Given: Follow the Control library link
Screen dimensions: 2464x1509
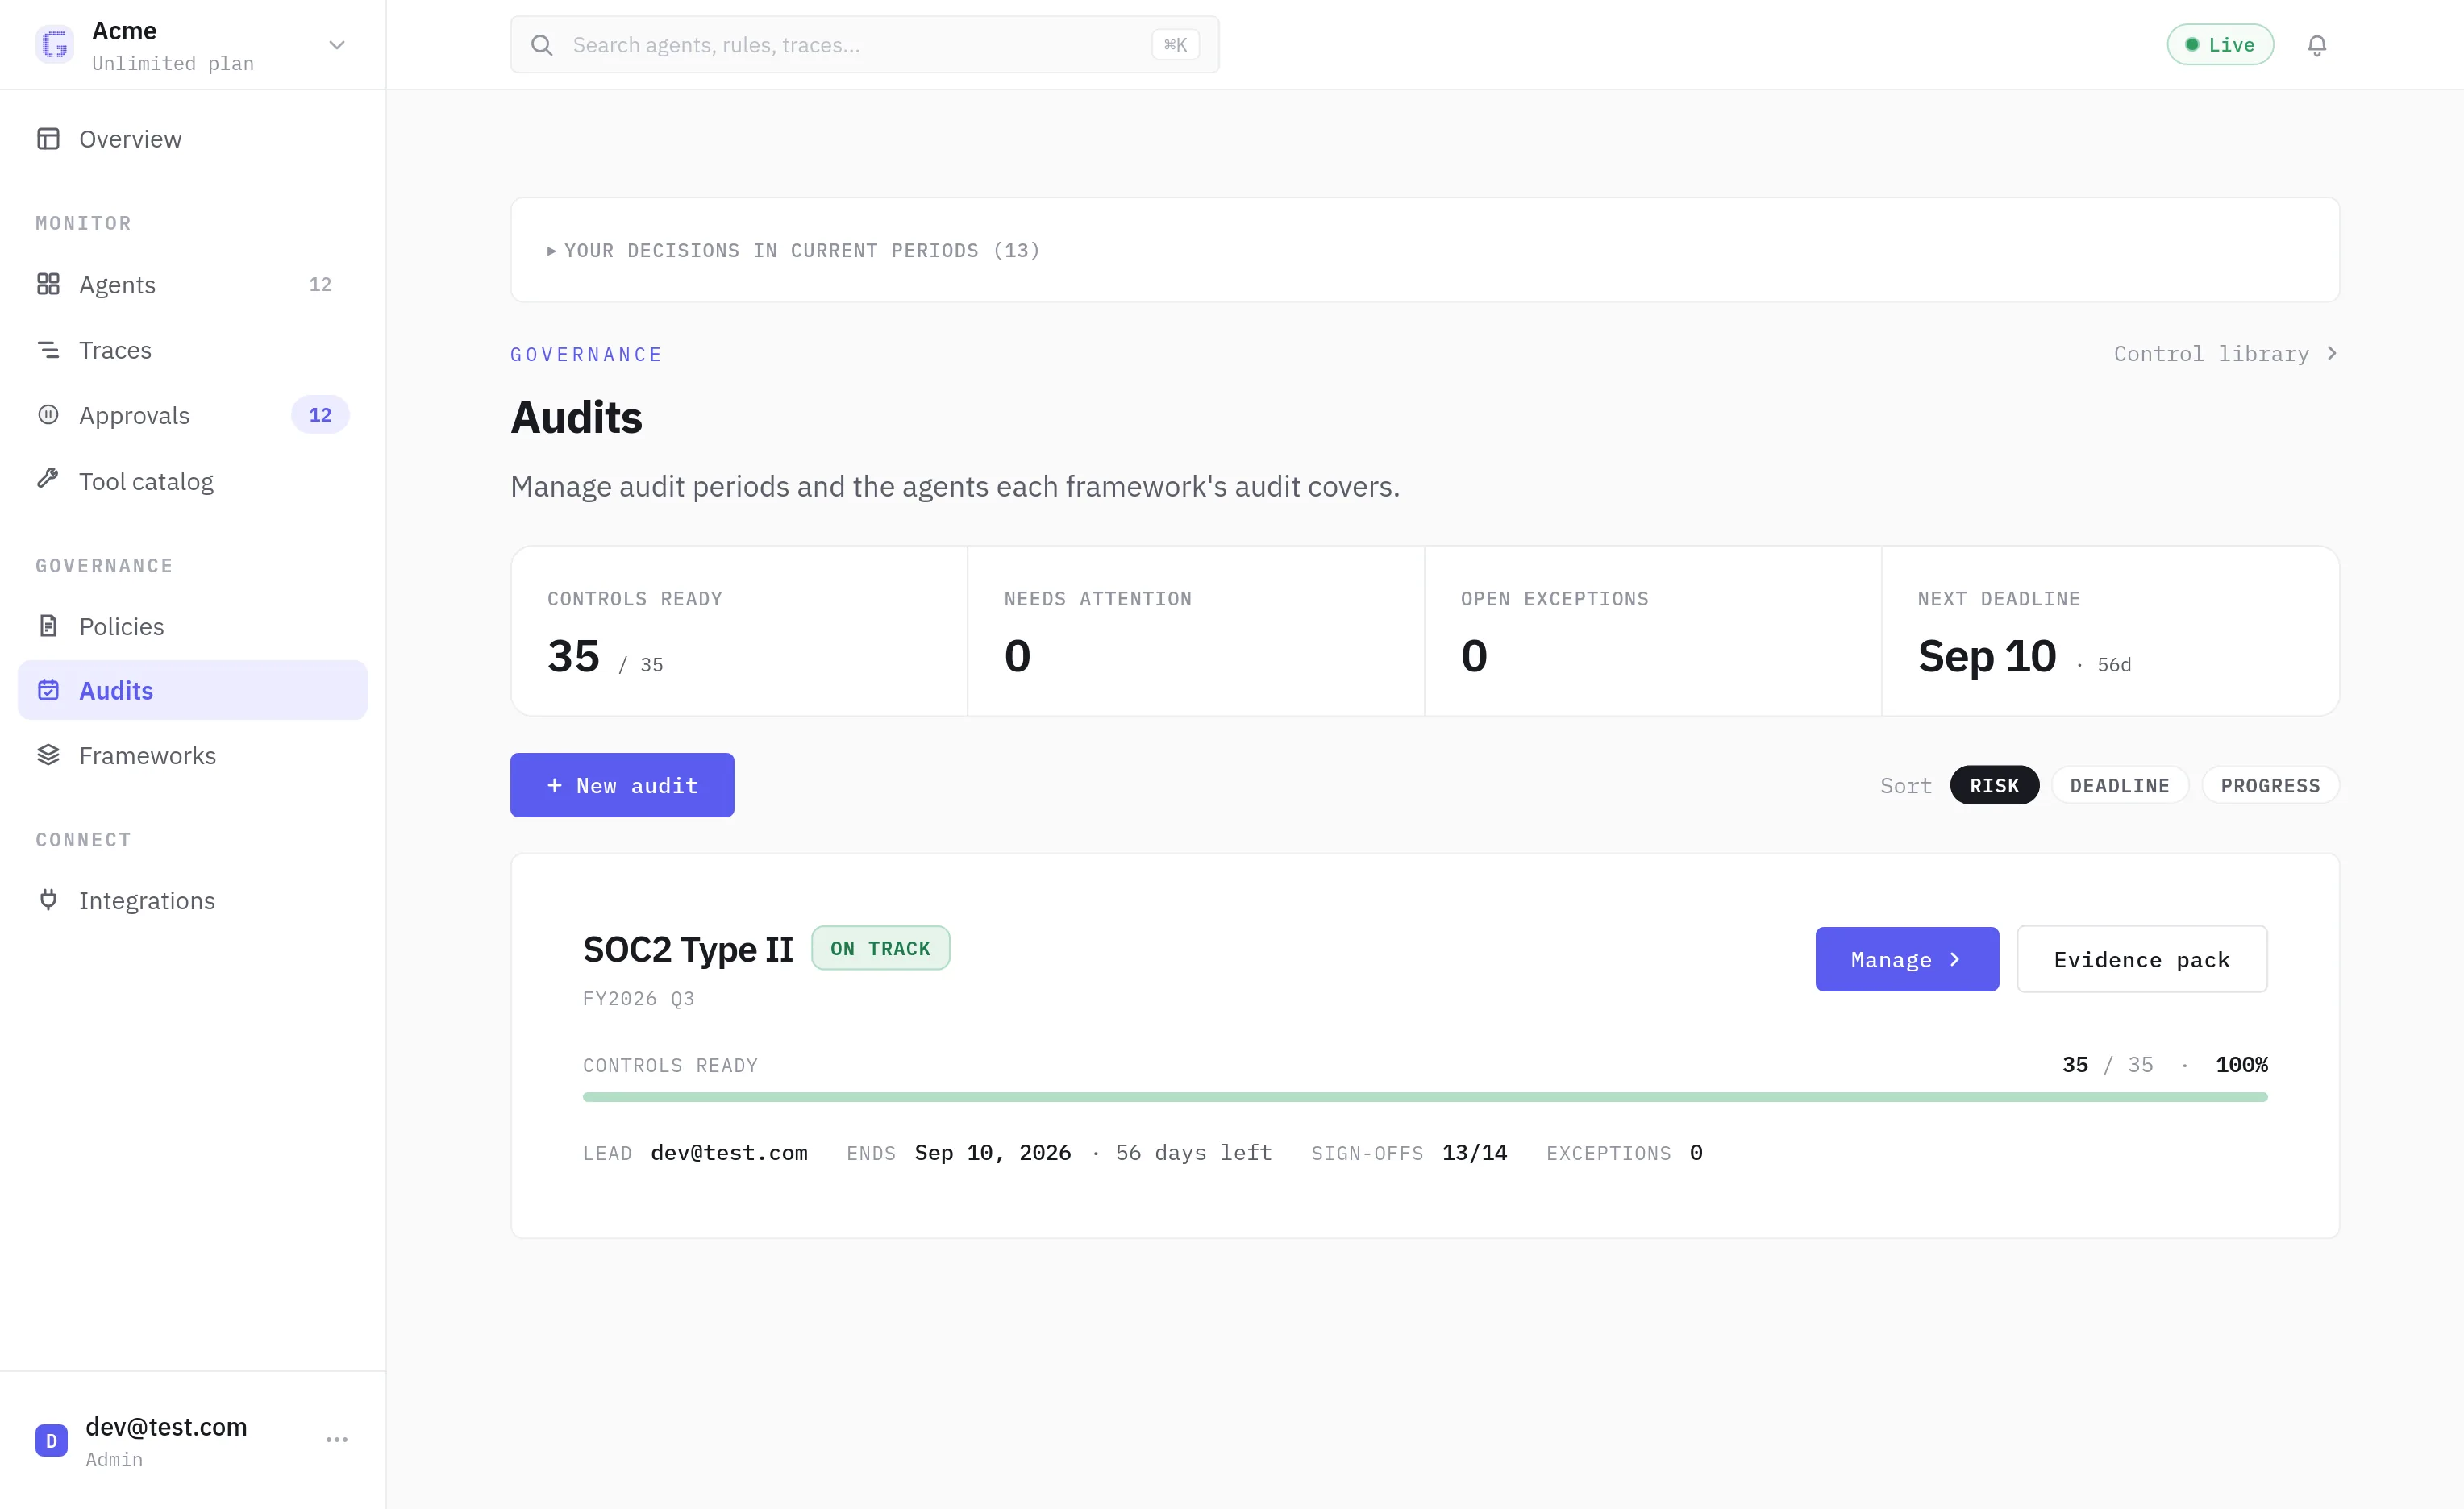Looking at the screenshot, I should pyautogui.click(x=2225, y=354).
